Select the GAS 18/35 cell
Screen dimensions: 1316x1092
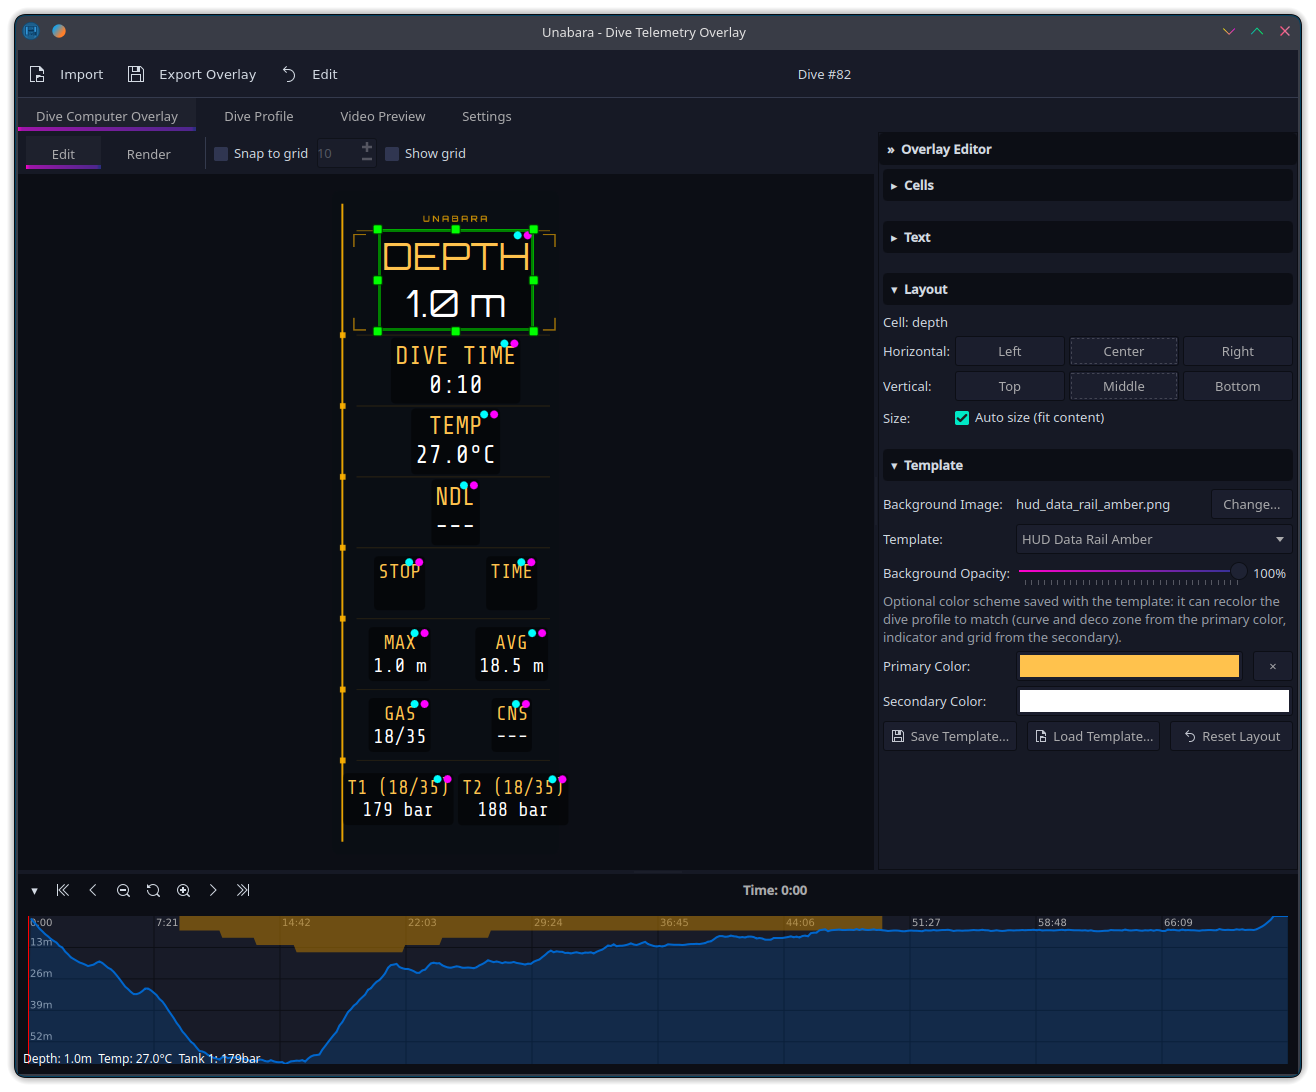tap(400, 725)
